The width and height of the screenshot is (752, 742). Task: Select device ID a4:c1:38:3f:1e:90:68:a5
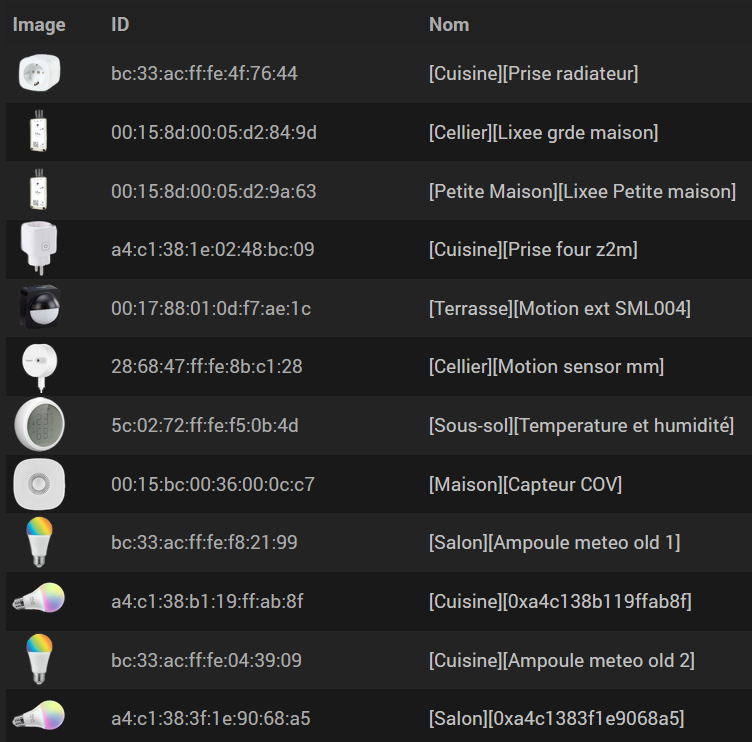(x=211, y=718)
